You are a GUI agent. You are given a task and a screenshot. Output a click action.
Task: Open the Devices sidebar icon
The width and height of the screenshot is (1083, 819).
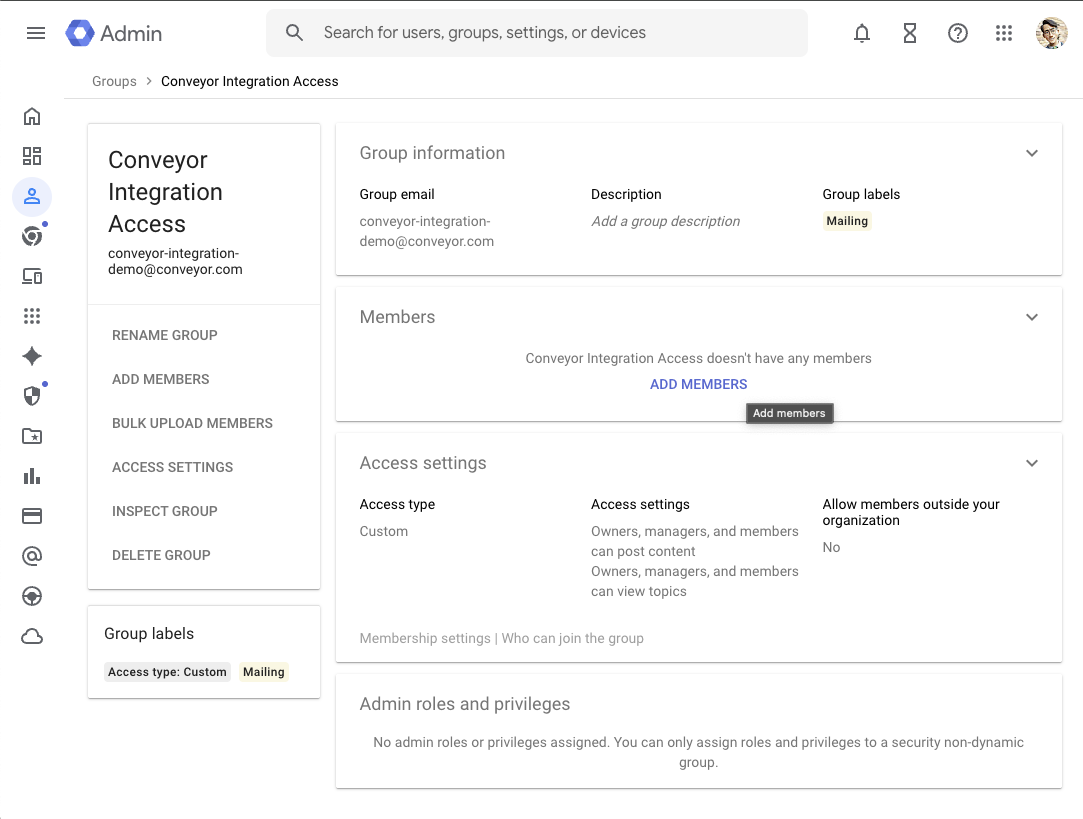click(32, 276)
